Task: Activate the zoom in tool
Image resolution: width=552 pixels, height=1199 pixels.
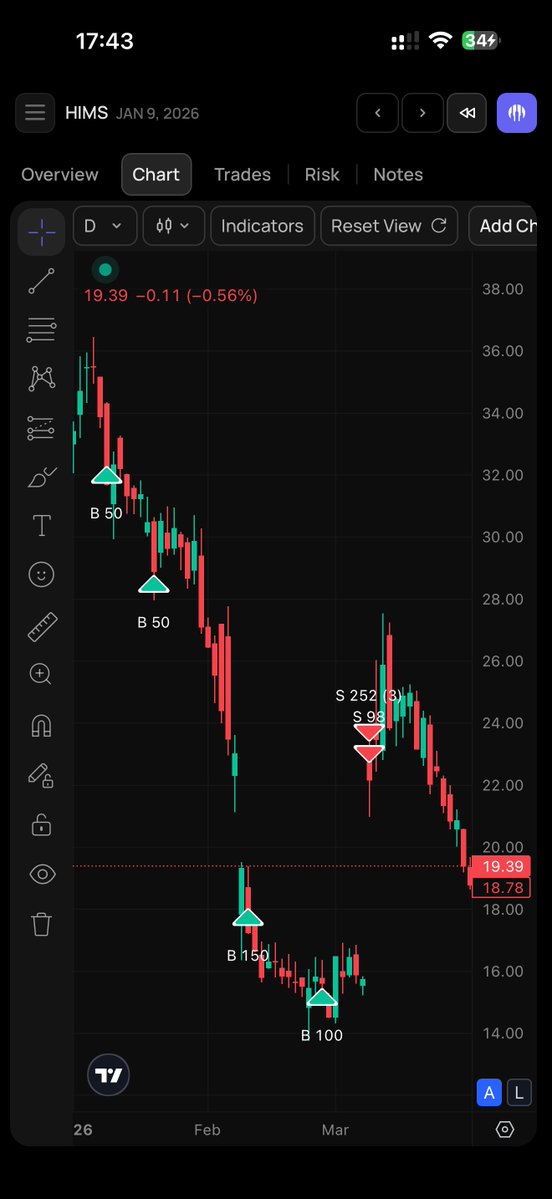Action: click(41, 674)
